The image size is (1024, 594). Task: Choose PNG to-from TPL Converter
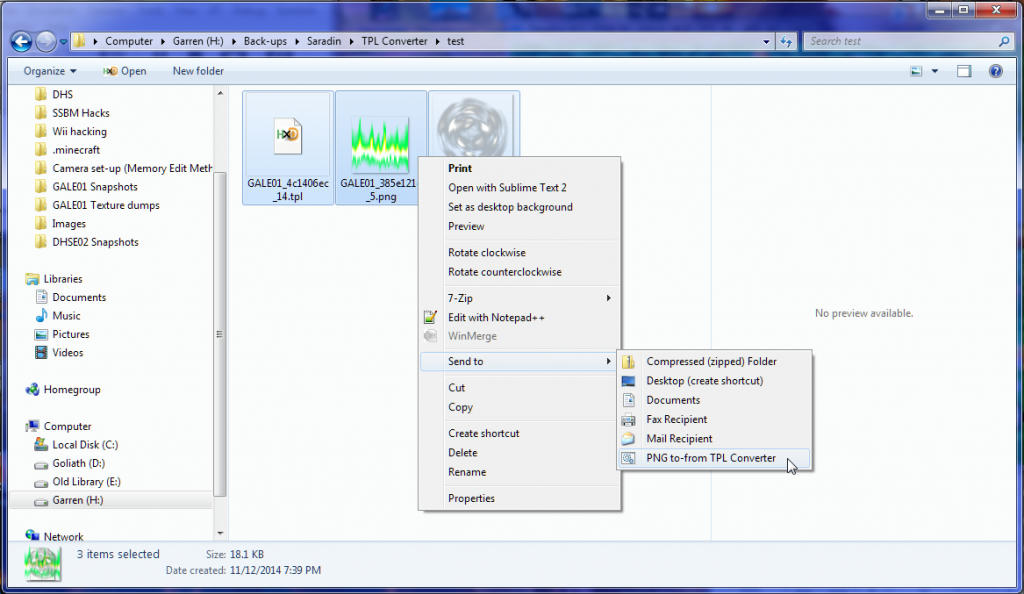tap(710, 458)
